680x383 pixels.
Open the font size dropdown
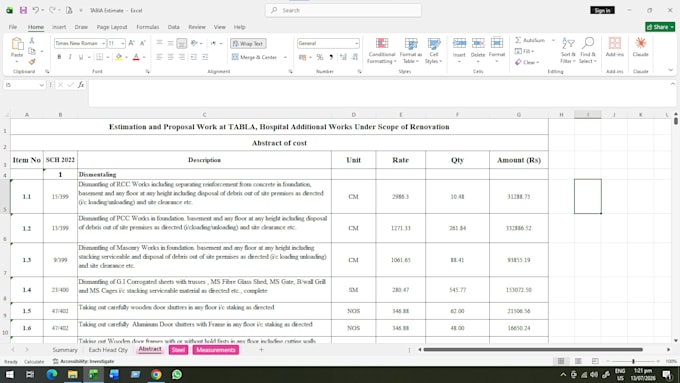(x=123, y=43)
